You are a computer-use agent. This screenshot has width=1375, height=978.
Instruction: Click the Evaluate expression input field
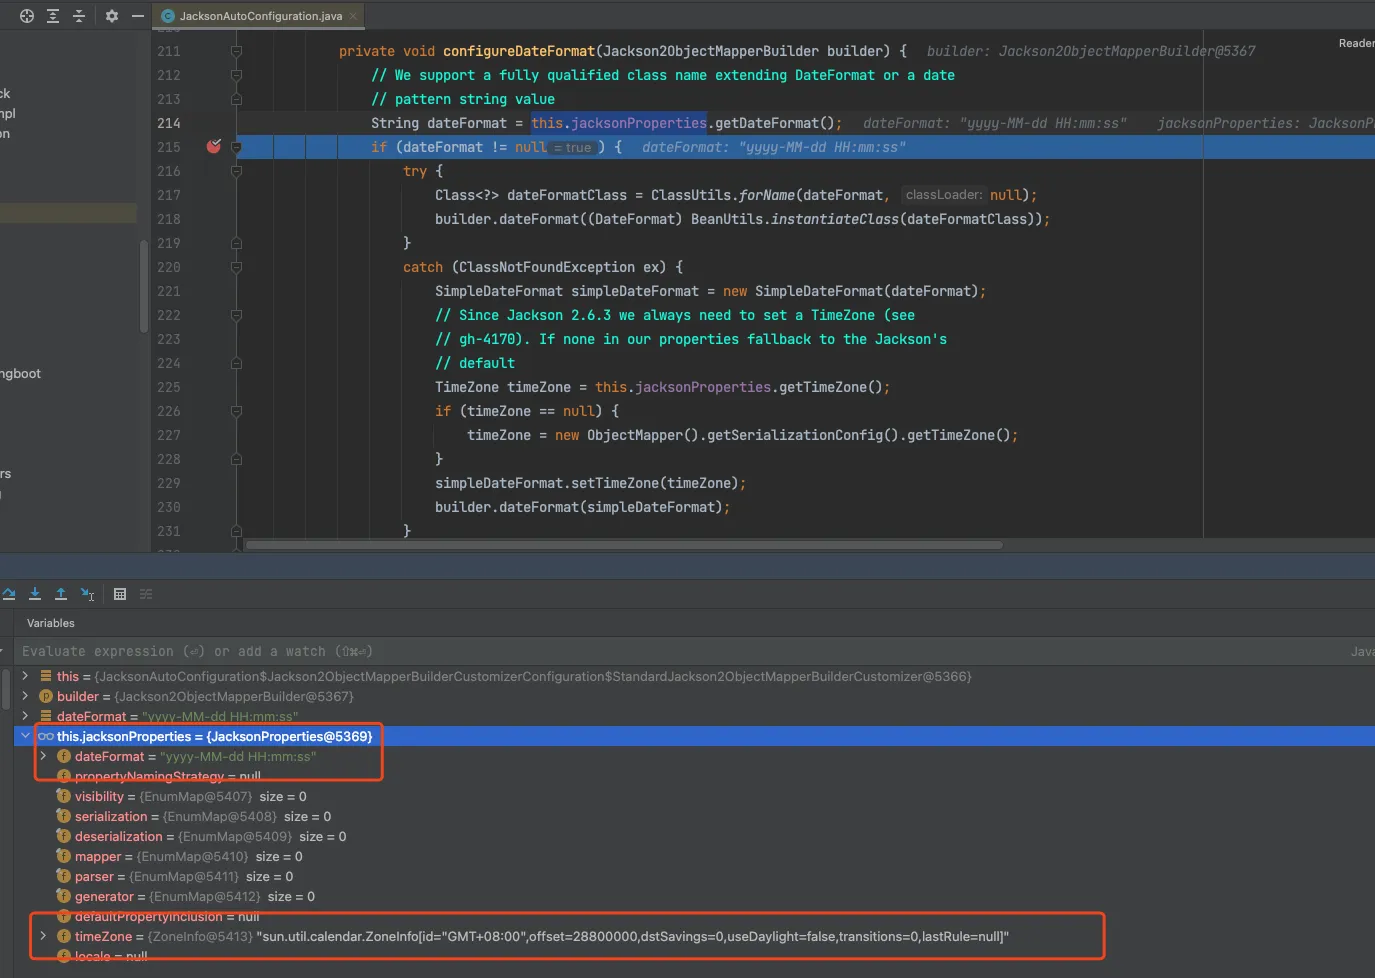click(600, 651)
